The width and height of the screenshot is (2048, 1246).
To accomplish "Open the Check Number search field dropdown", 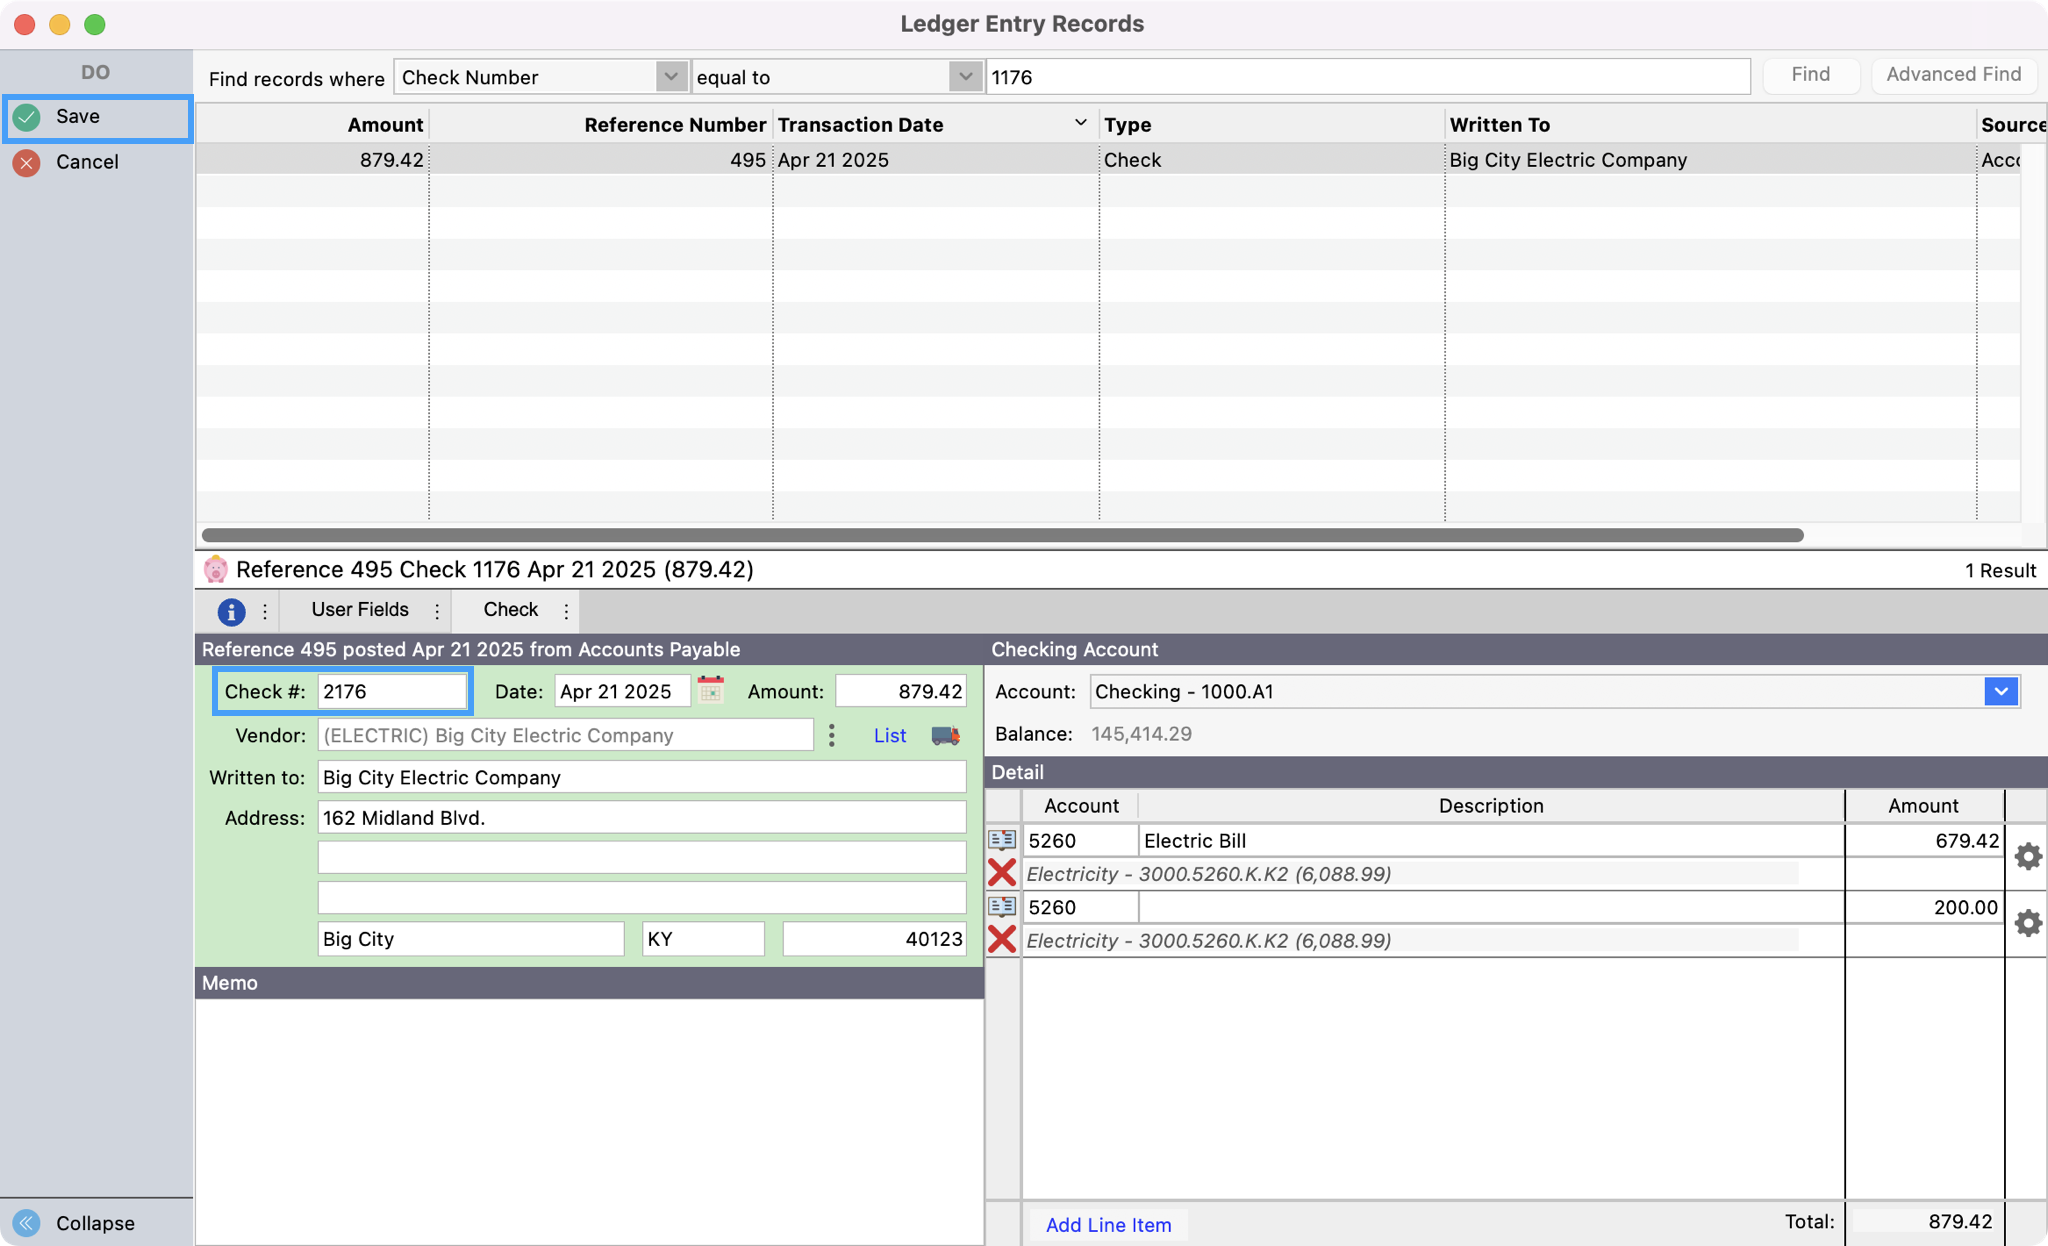I will click(x=669, y=76).
